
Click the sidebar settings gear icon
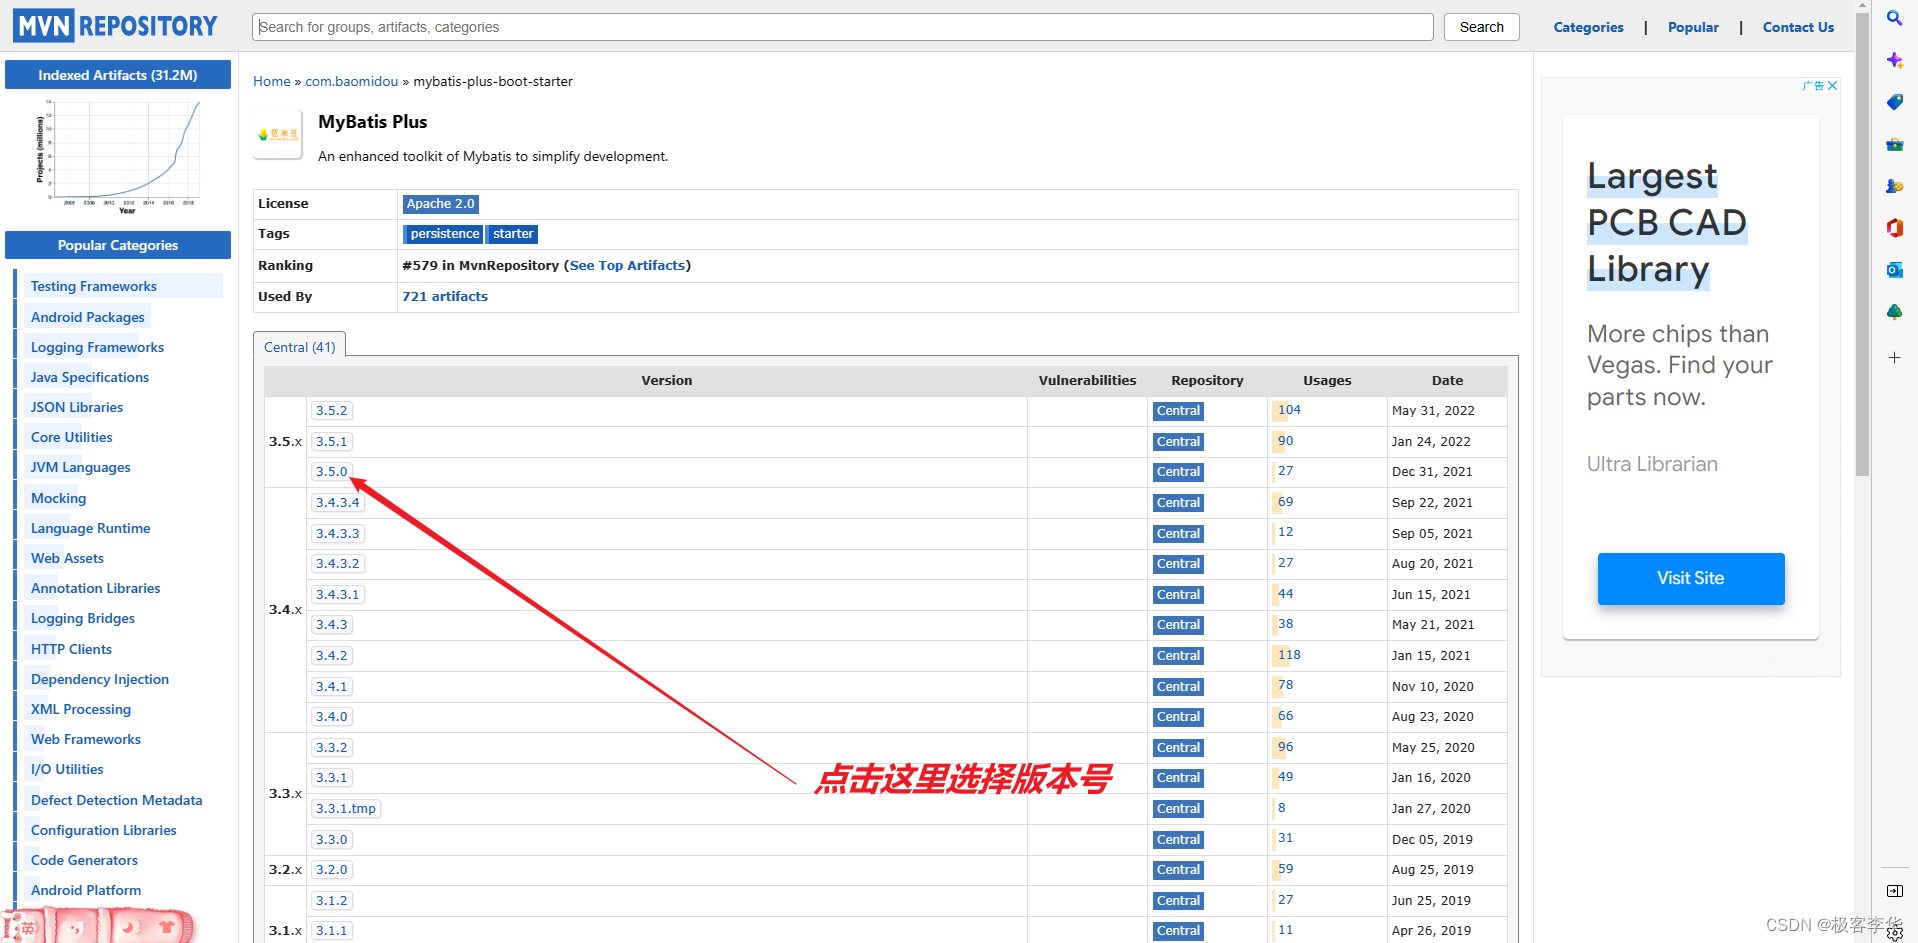(x=1894, y=933)
